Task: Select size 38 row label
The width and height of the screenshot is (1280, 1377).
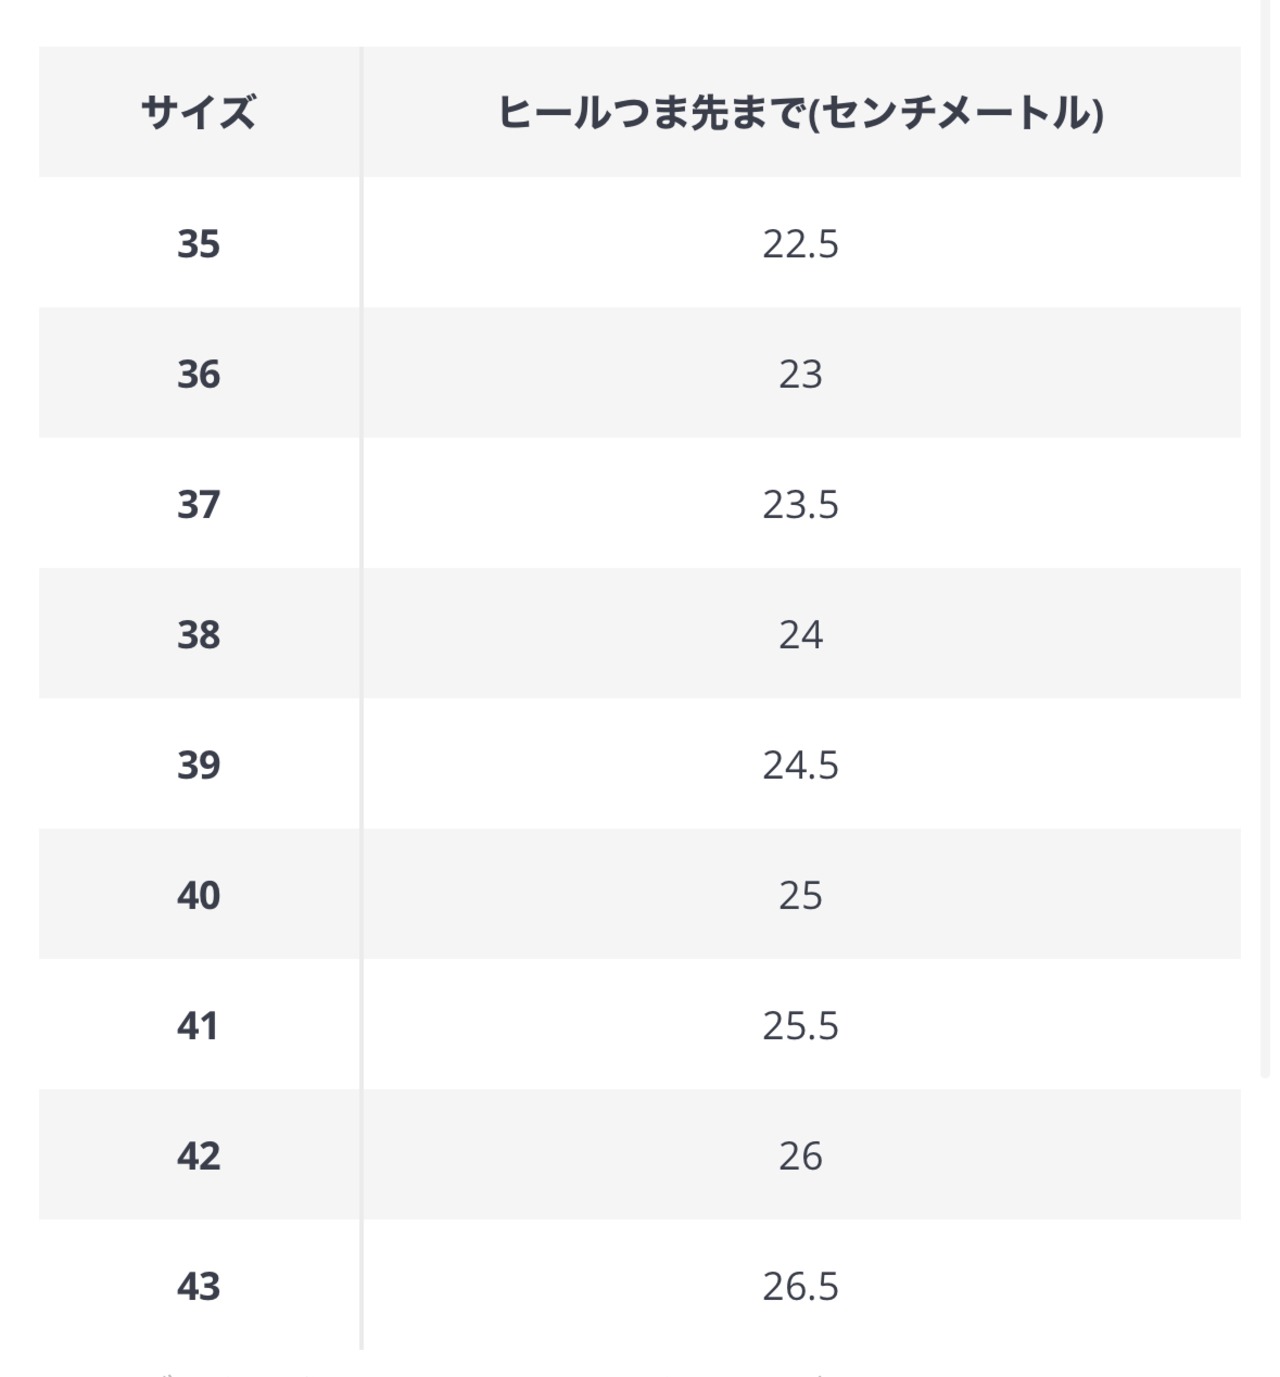Action: (x=198, y=634)
